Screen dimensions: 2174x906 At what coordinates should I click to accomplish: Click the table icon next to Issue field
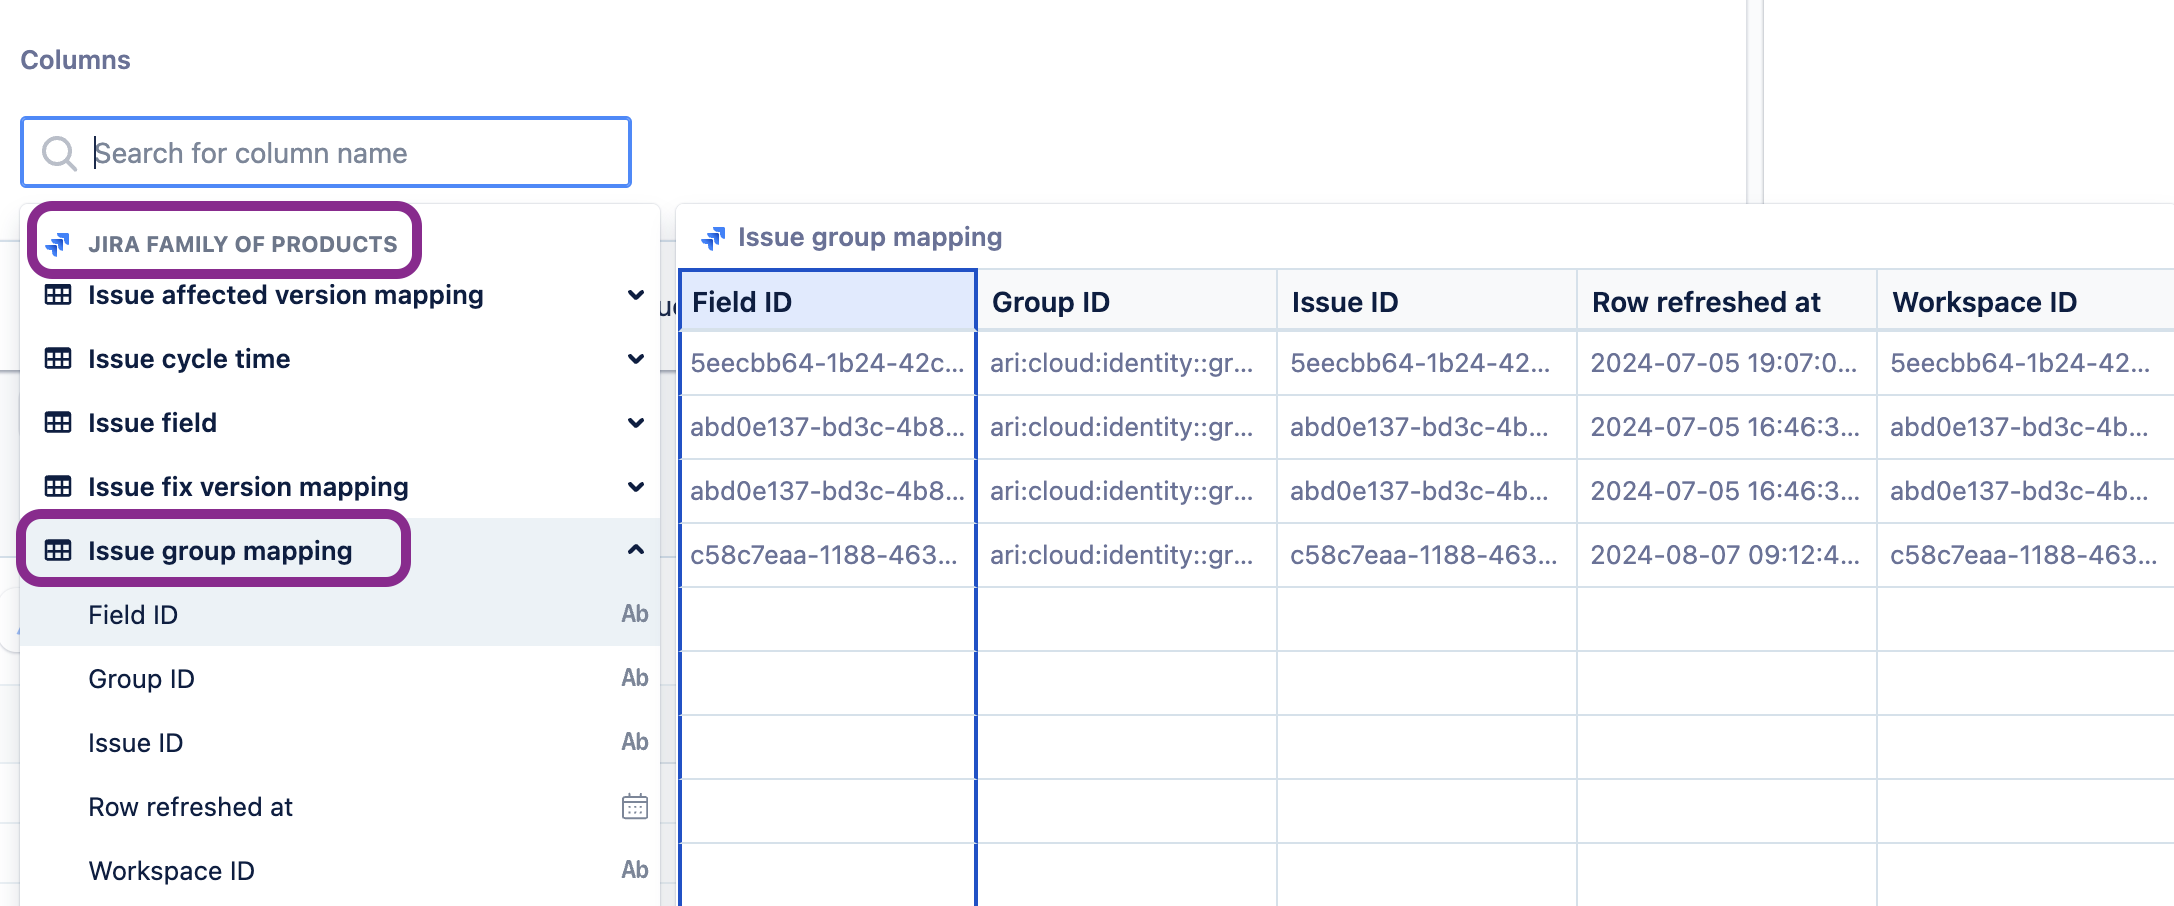(x=58, y=423)
